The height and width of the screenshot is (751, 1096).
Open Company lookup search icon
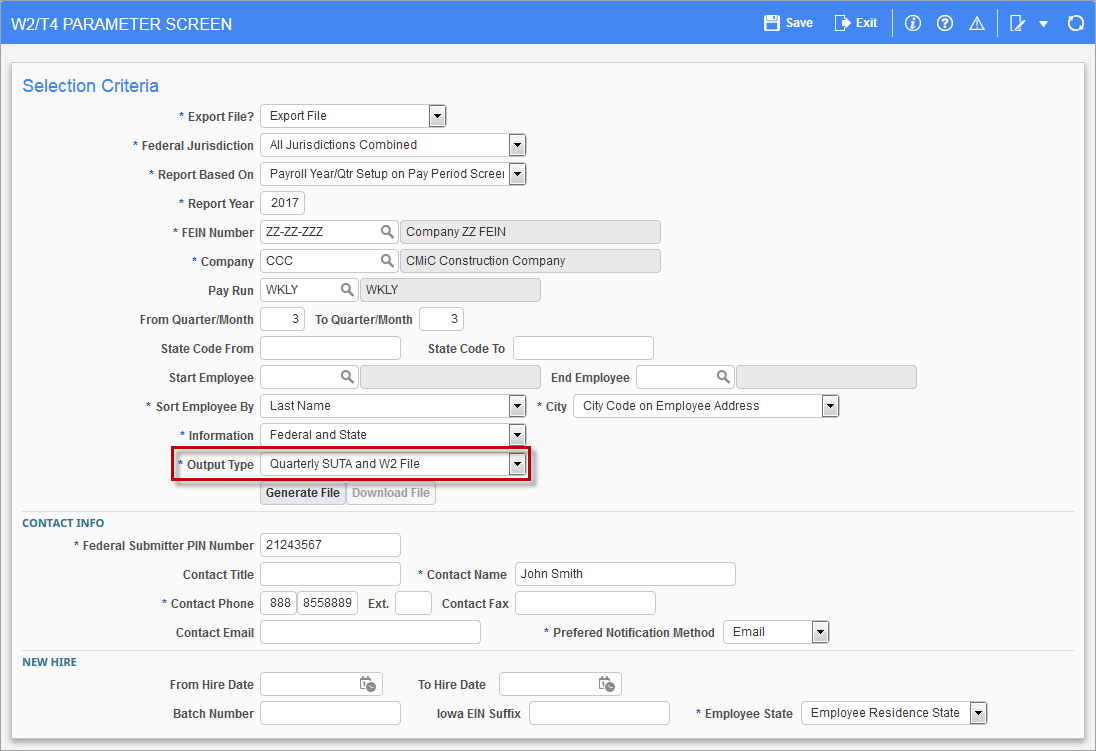[x=387, y=261]
